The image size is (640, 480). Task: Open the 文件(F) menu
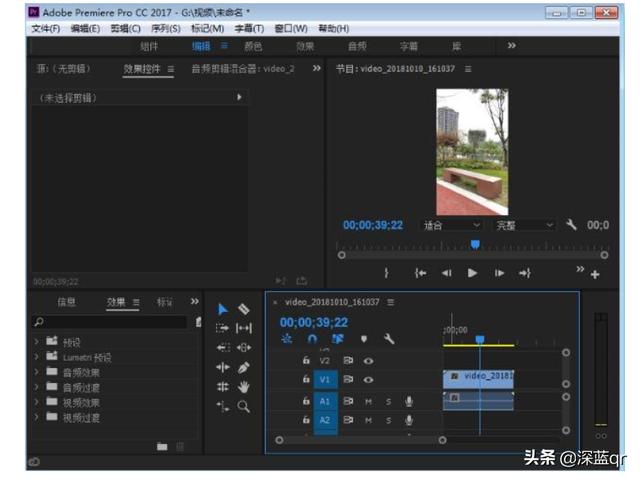pyautogui.click(x=46, y=29)
